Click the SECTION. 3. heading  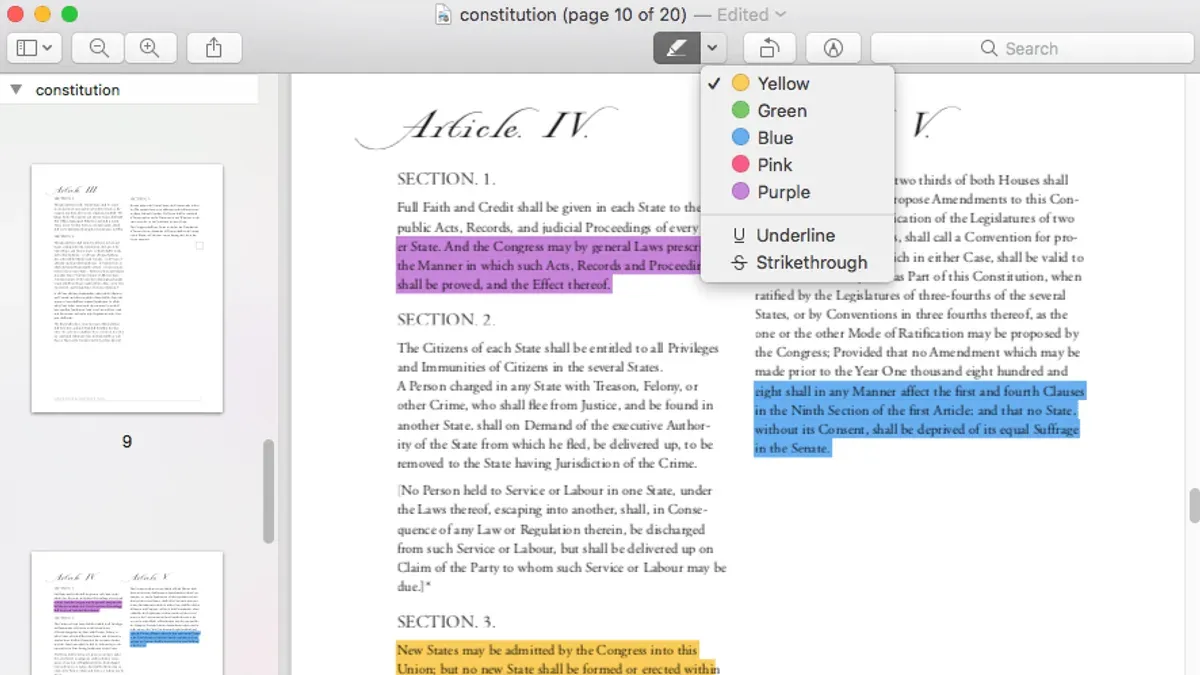[446, 622]
